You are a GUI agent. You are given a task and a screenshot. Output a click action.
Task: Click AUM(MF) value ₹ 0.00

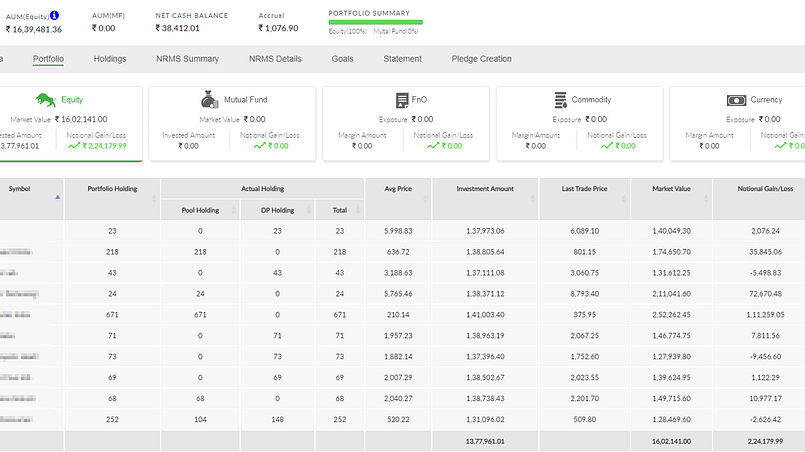104,28
